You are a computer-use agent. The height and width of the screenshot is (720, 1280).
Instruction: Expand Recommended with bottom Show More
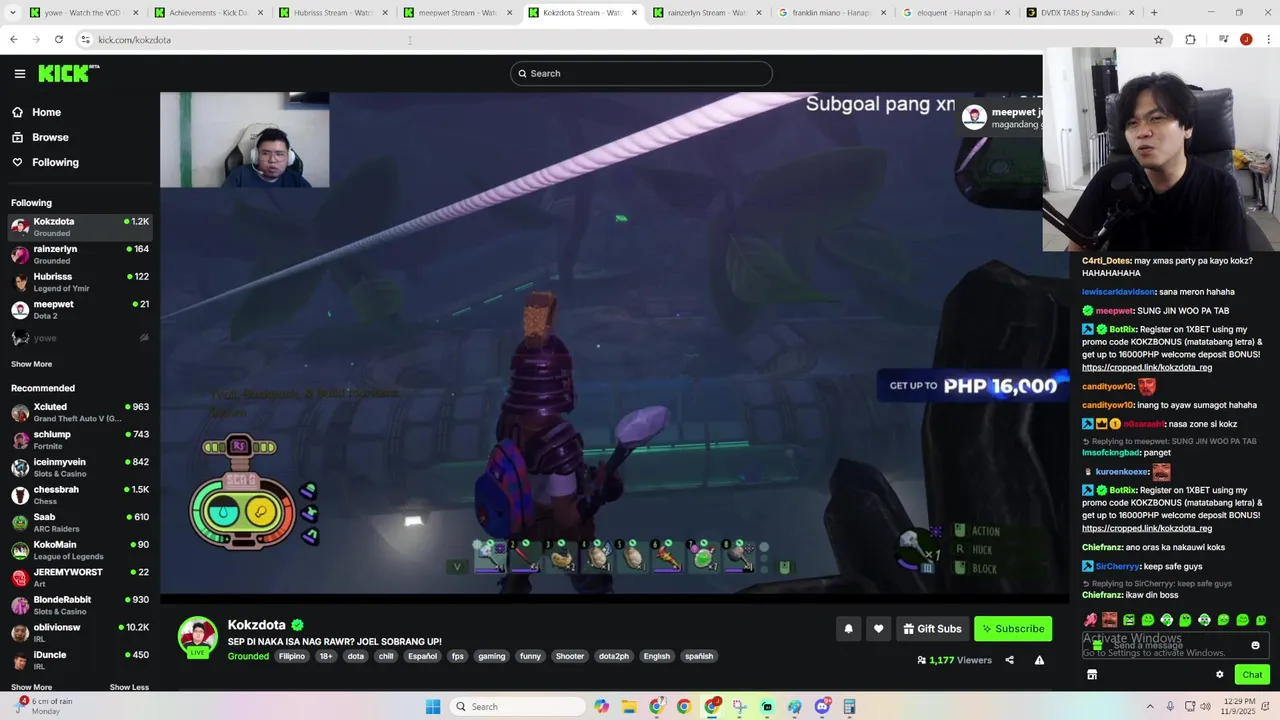[31, 687]
